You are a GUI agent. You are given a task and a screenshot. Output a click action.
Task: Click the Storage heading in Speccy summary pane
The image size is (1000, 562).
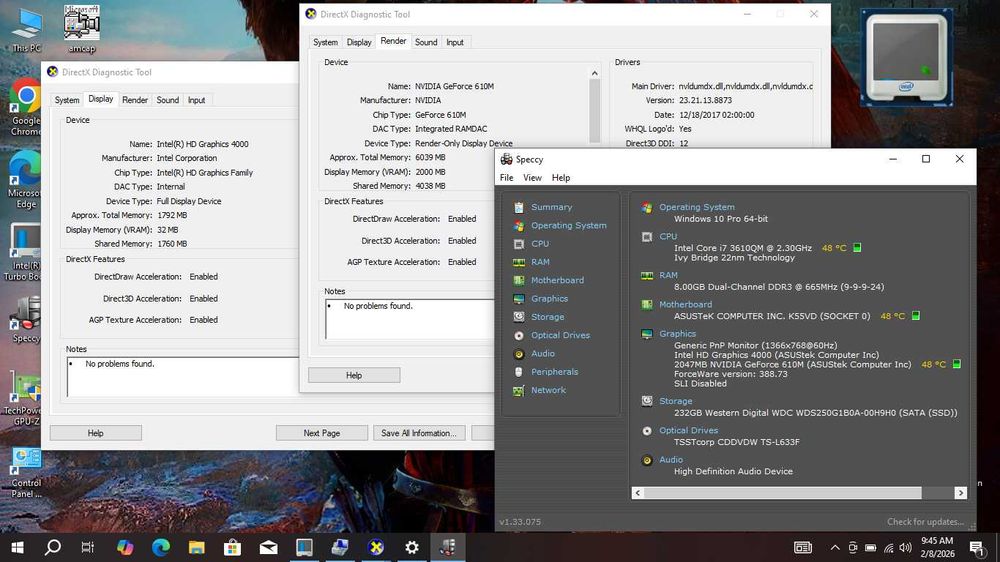coord(675,401)
